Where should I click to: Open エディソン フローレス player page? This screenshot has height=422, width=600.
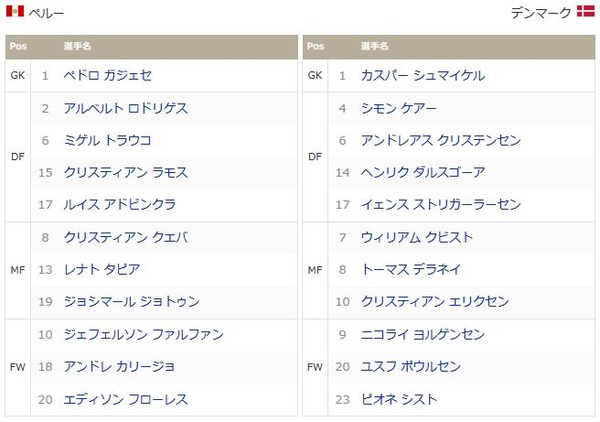click(x=126, y=400)
